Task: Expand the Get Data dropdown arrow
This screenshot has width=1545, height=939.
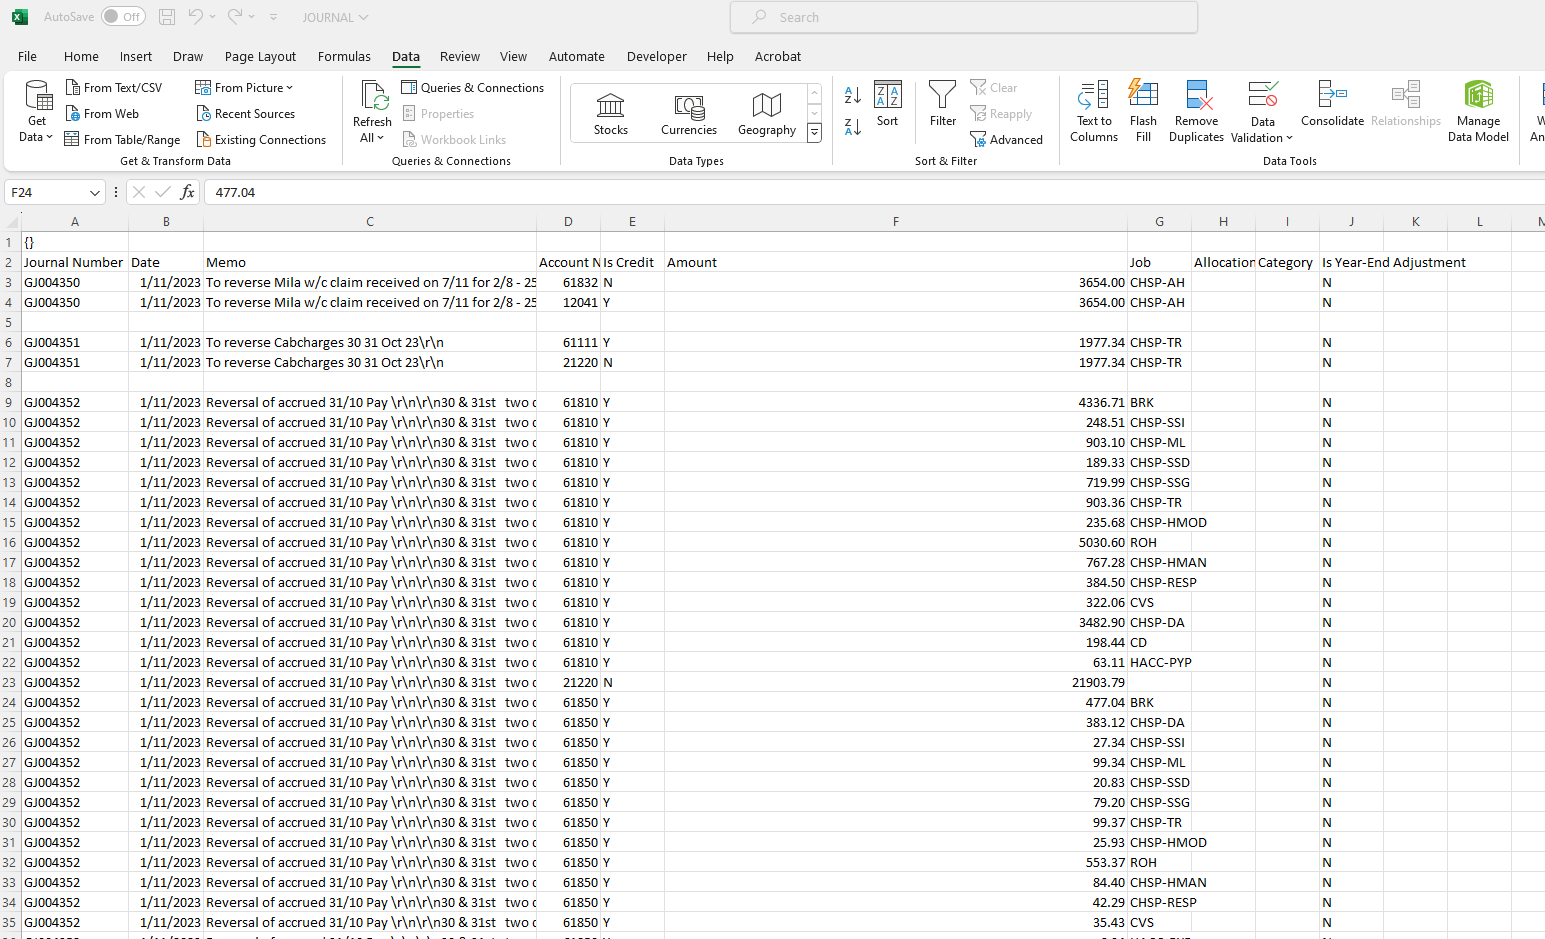Action: 49,137
